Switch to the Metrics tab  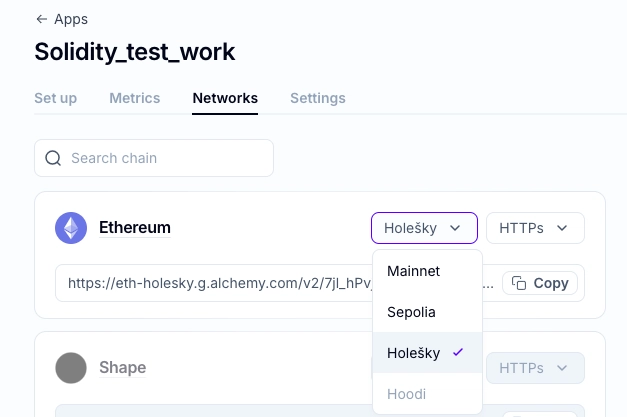pyautogui.click(x=135, y=98)
